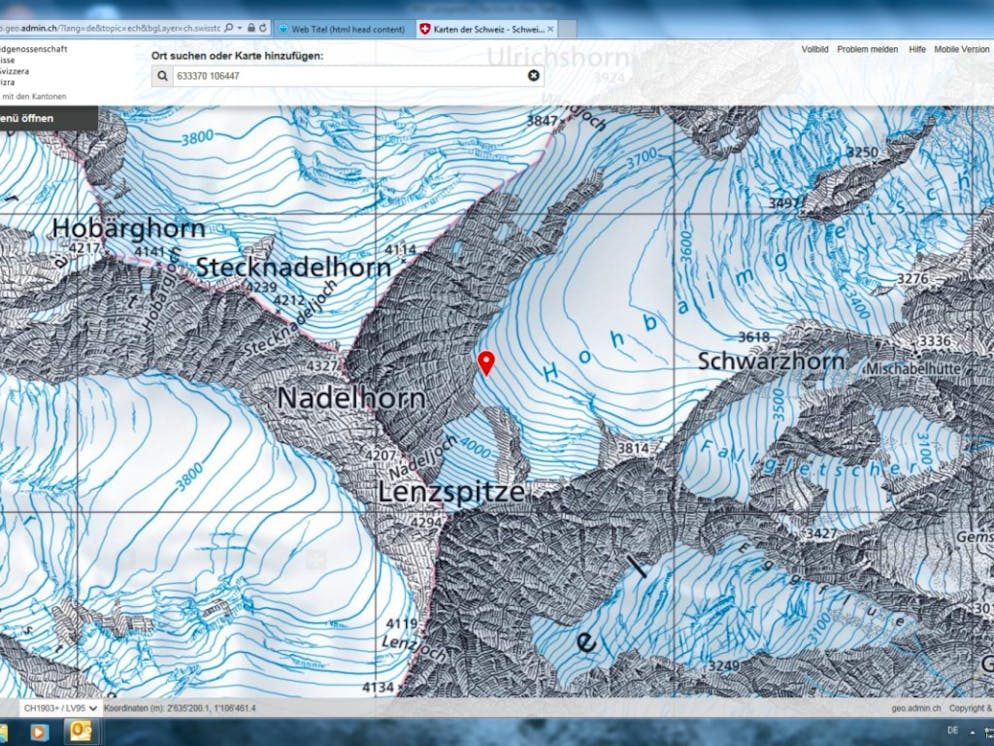
Task: Click the red location marker on the map
Action: 486,362
